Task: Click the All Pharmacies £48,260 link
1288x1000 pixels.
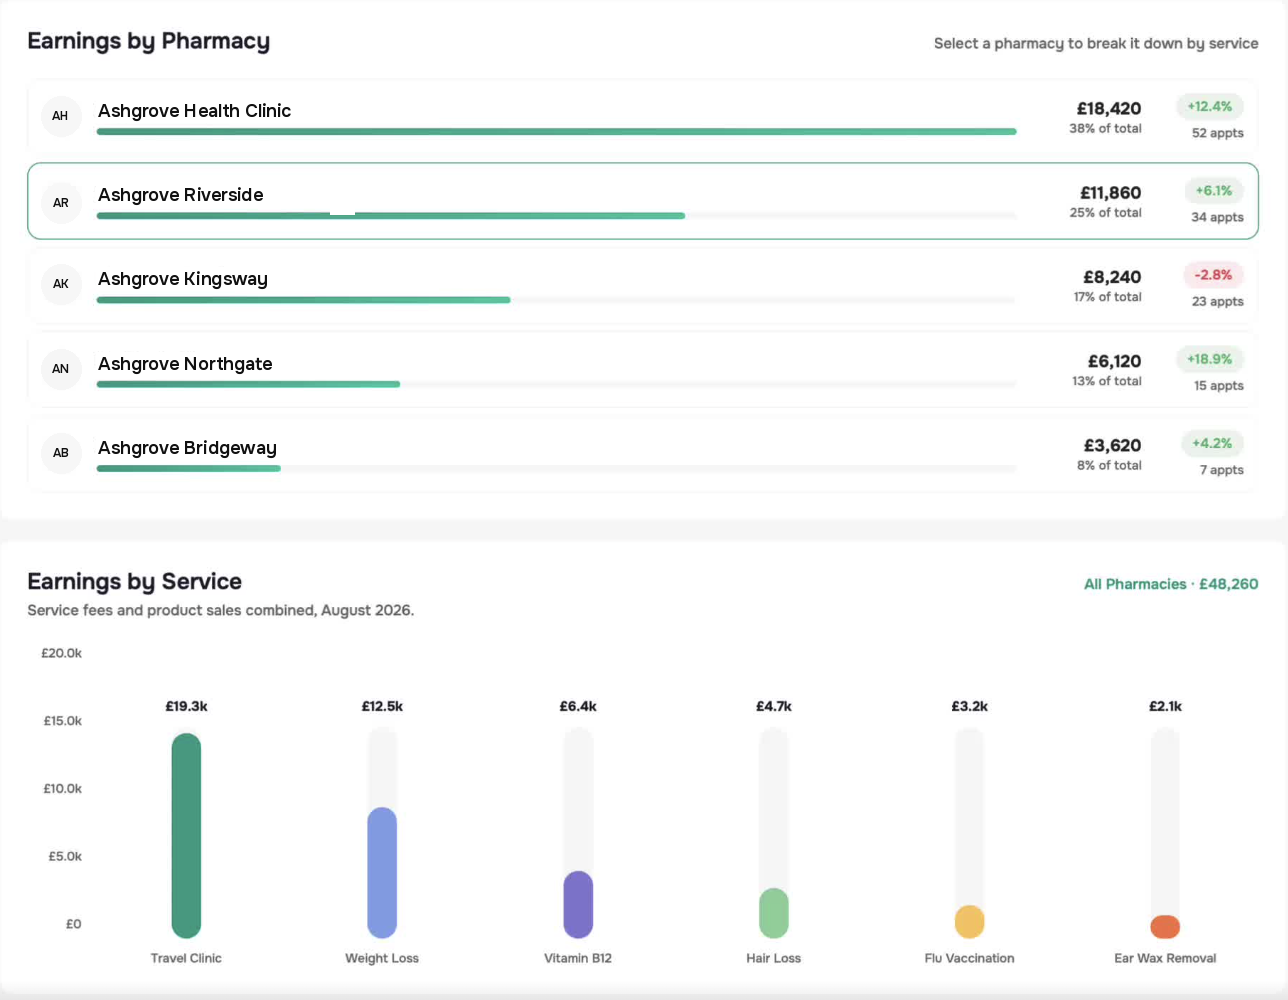Action: pyautogui.click(x=1171, y=584)
